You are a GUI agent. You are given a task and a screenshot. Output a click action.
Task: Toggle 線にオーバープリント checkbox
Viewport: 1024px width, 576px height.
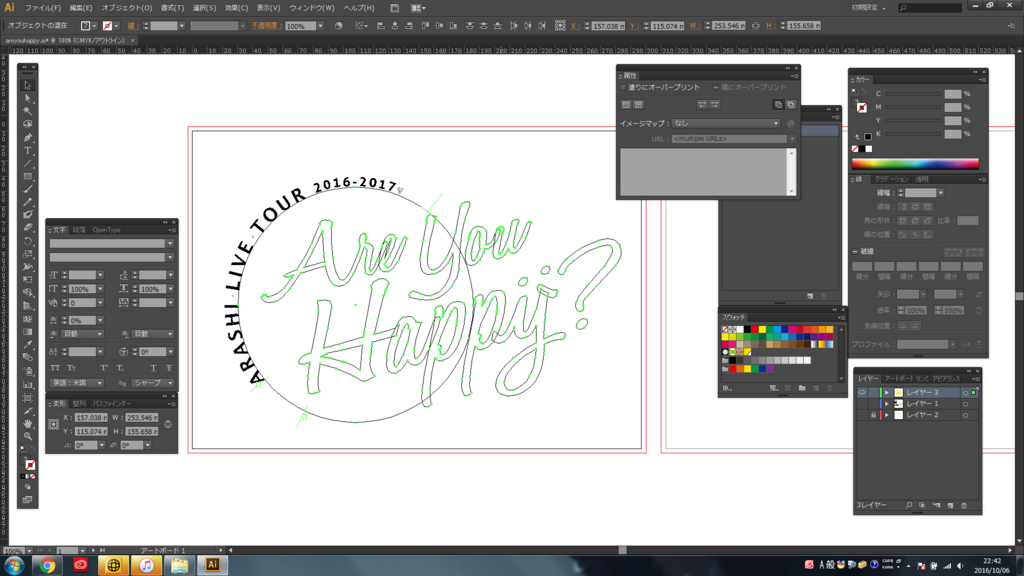coord(716,88)
